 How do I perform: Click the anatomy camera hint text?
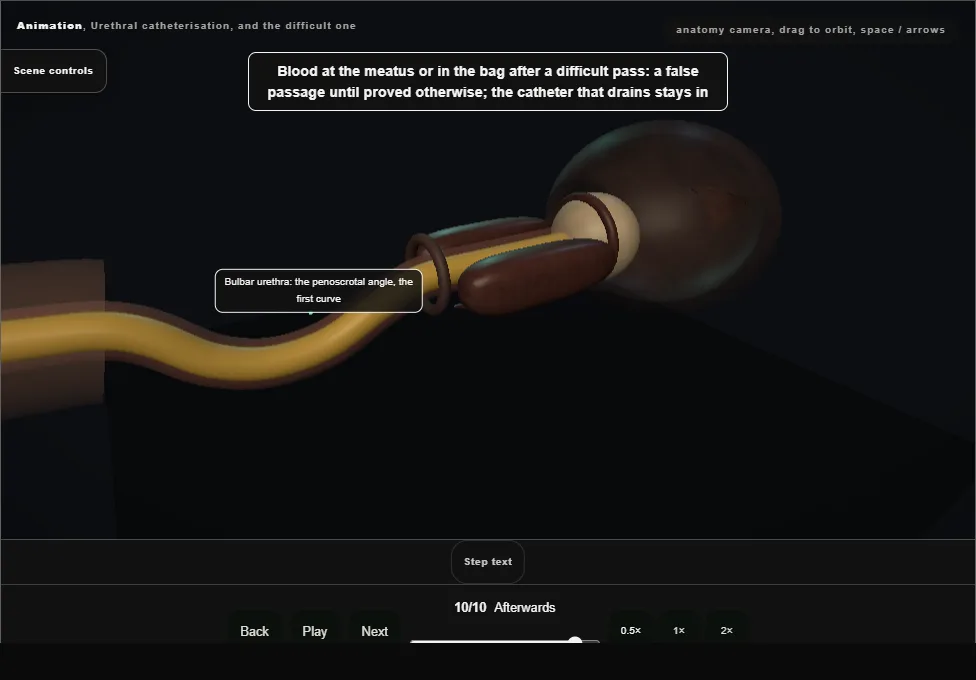point(810,30)
